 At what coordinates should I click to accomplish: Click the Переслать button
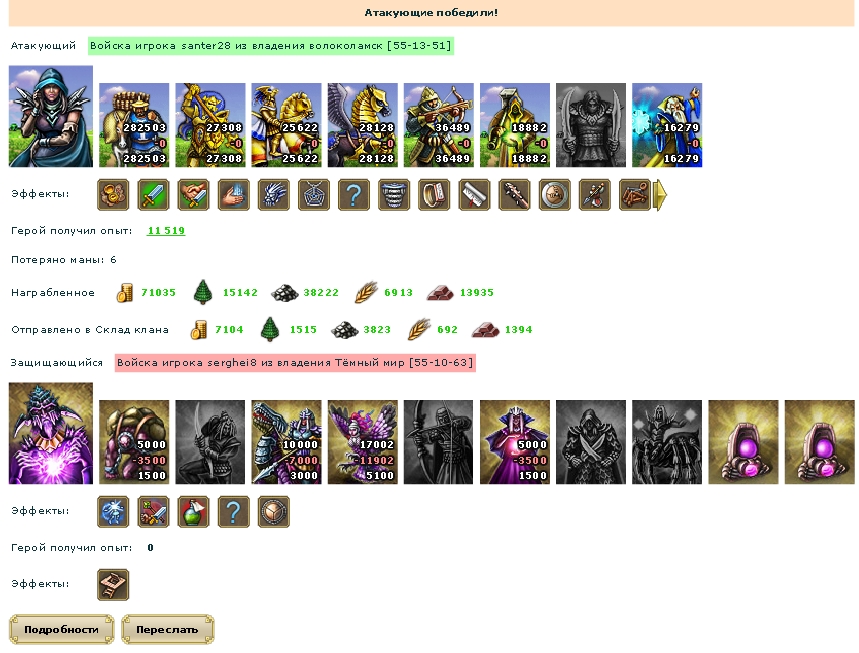[x=167, y=629]
